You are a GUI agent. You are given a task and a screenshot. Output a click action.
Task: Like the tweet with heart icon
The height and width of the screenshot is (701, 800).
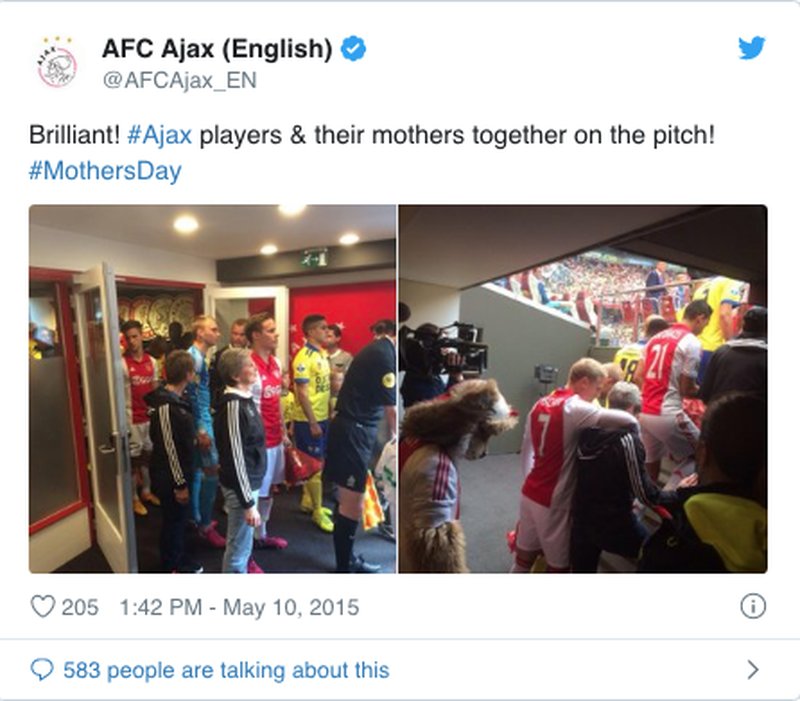tap(43, 607)
